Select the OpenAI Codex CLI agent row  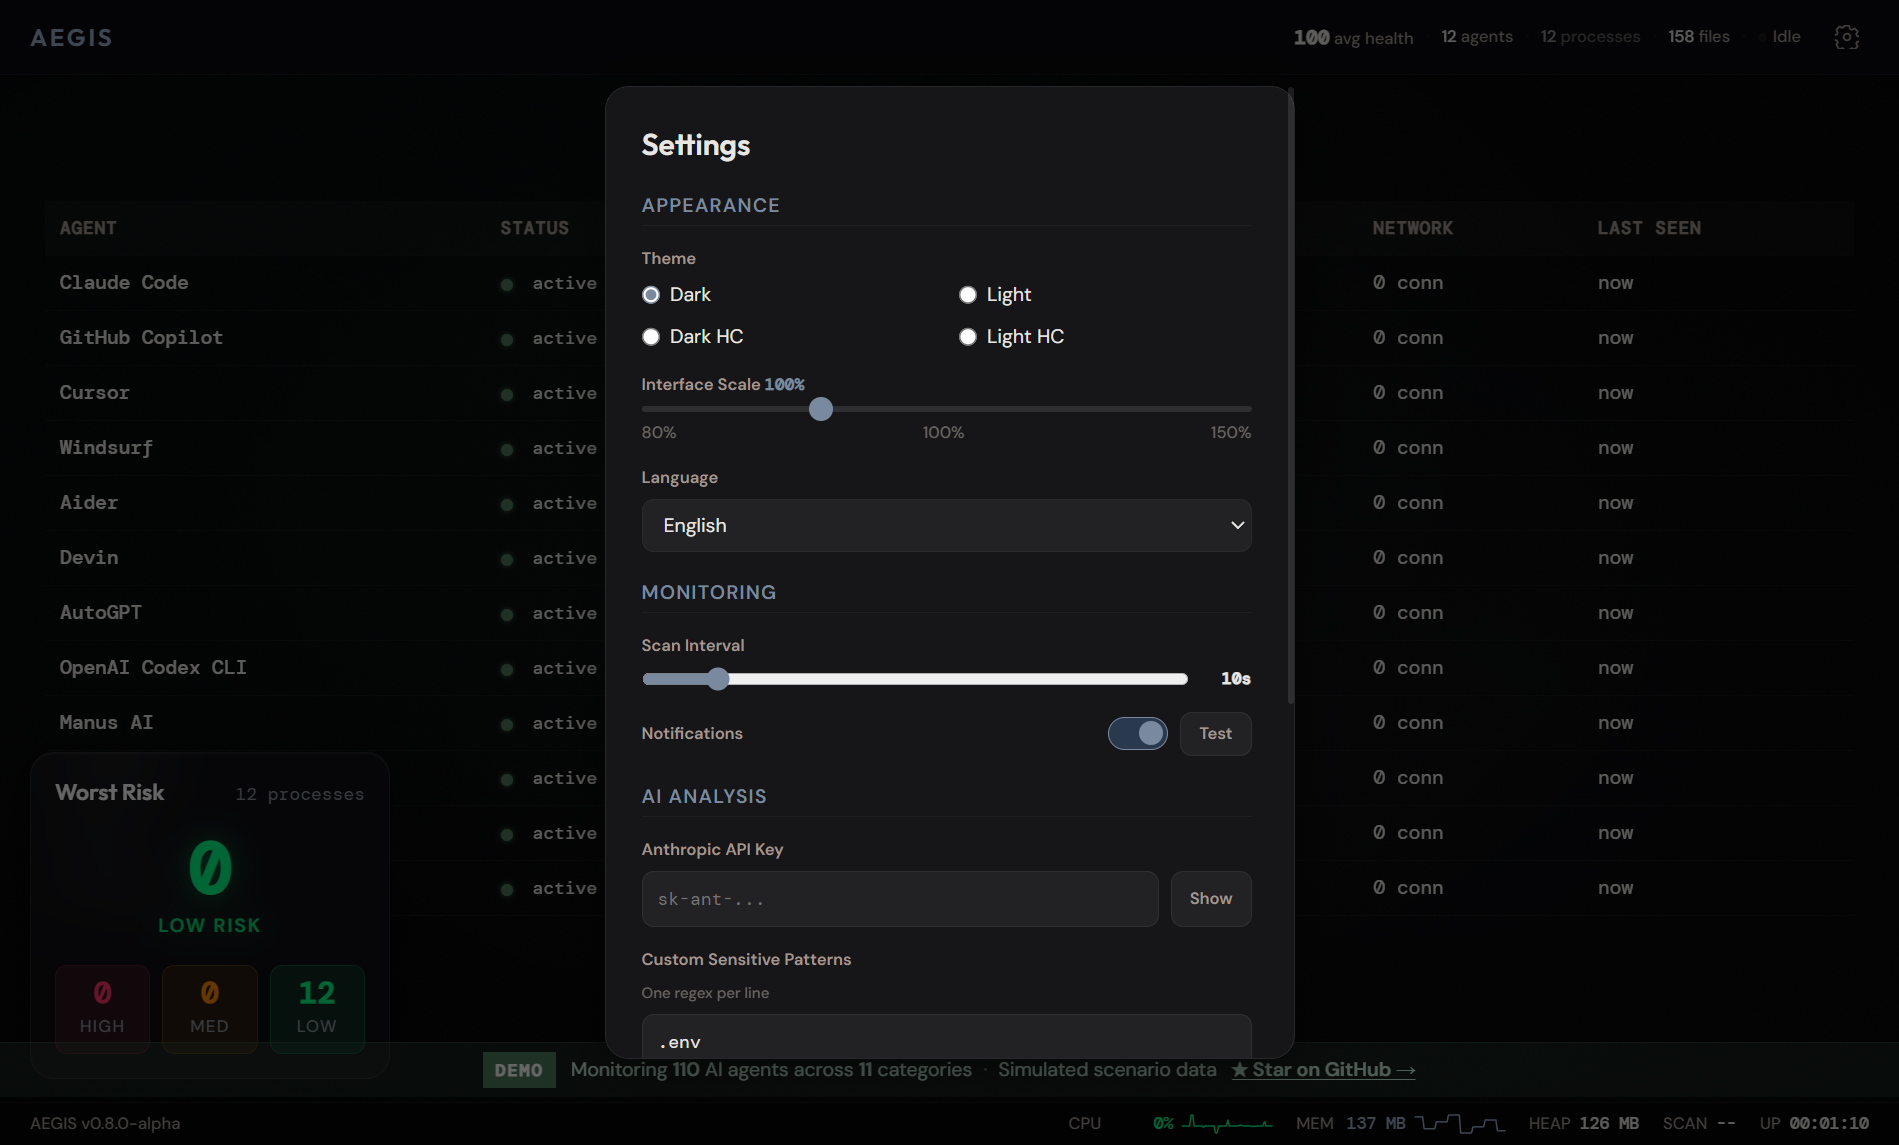(x=325, y=668)
